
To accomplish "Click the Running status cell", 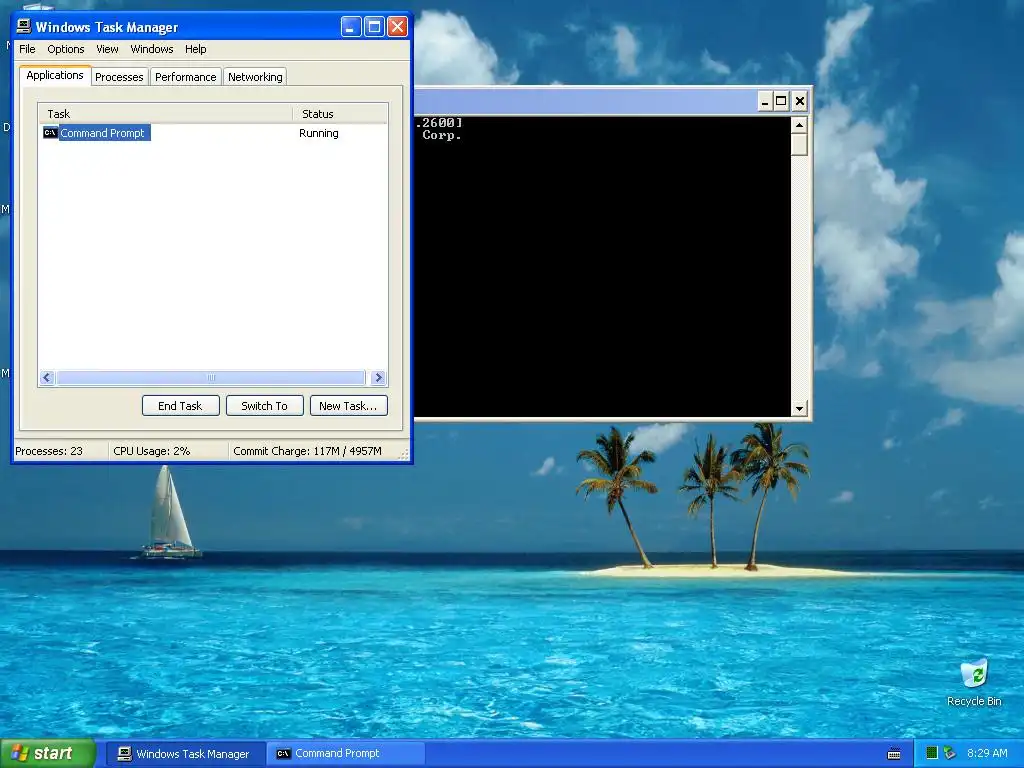I will (x=319, y=133).
